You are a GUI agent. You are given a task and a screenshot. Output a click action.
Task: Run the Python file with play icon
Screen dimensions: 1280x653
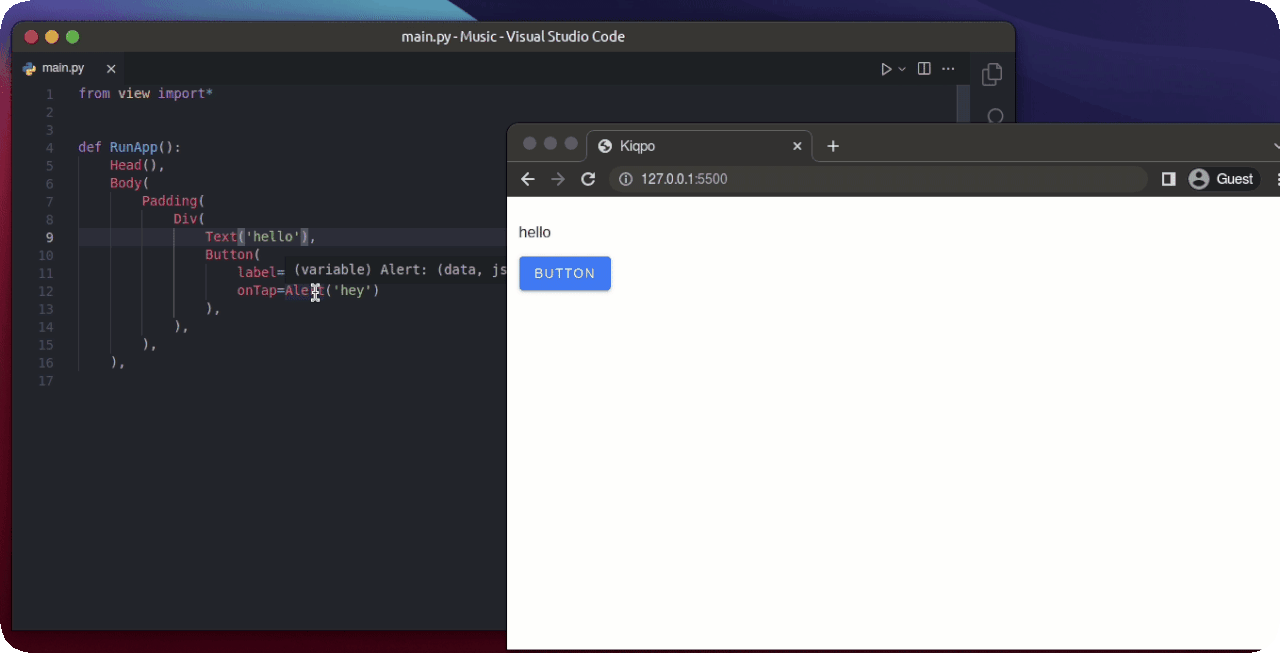pyautogui.click(x=885, y=69)
